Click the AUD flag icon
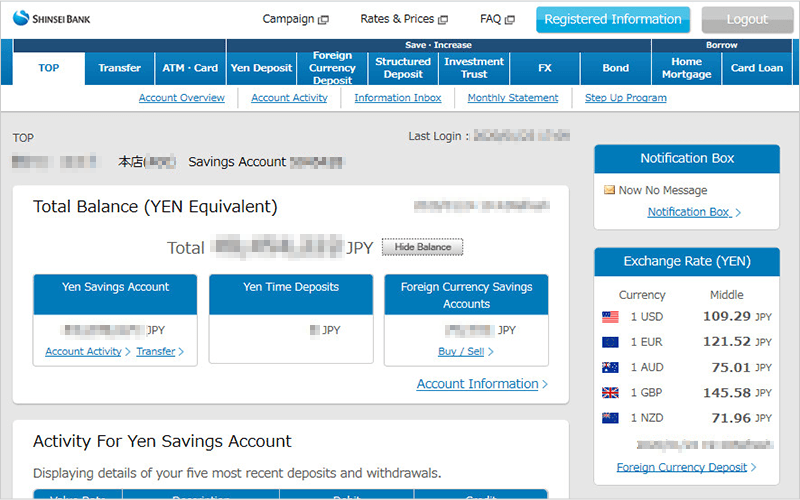Viewport: 800px width, 500px height. (610, 367)
